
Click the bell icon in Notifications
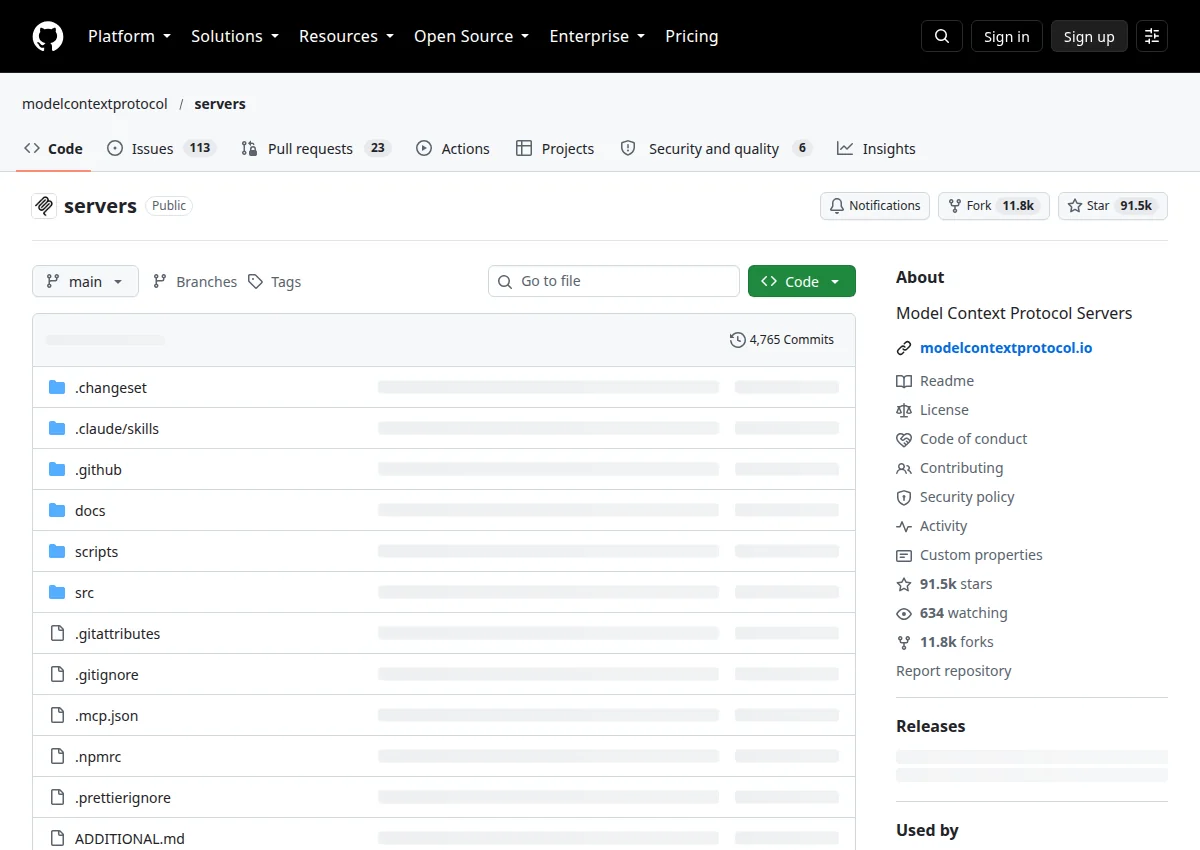coord(837,206)
